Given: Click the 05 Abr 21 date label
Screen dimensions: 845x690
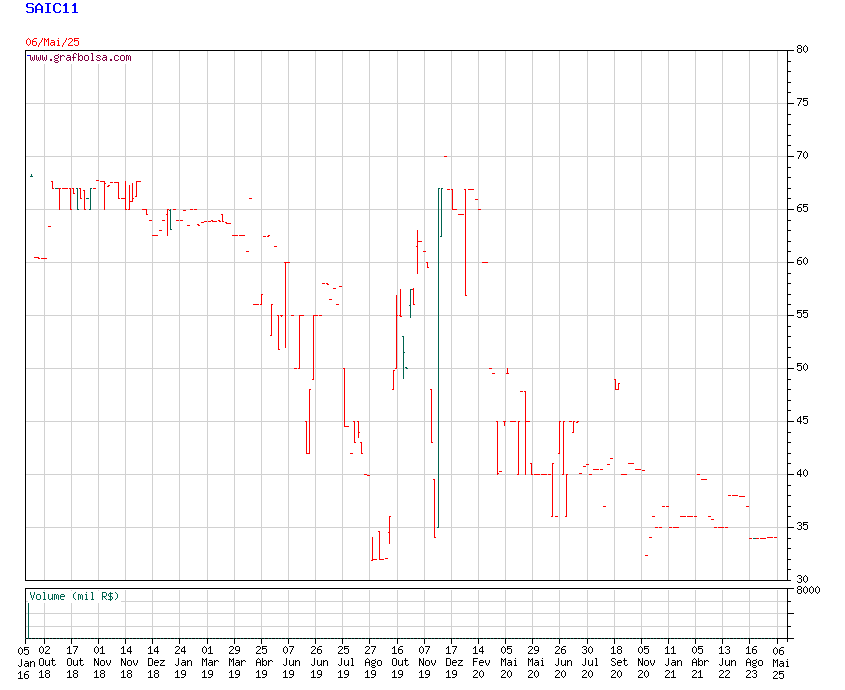Looking at the screenshot, I should (x=698, y=663).
